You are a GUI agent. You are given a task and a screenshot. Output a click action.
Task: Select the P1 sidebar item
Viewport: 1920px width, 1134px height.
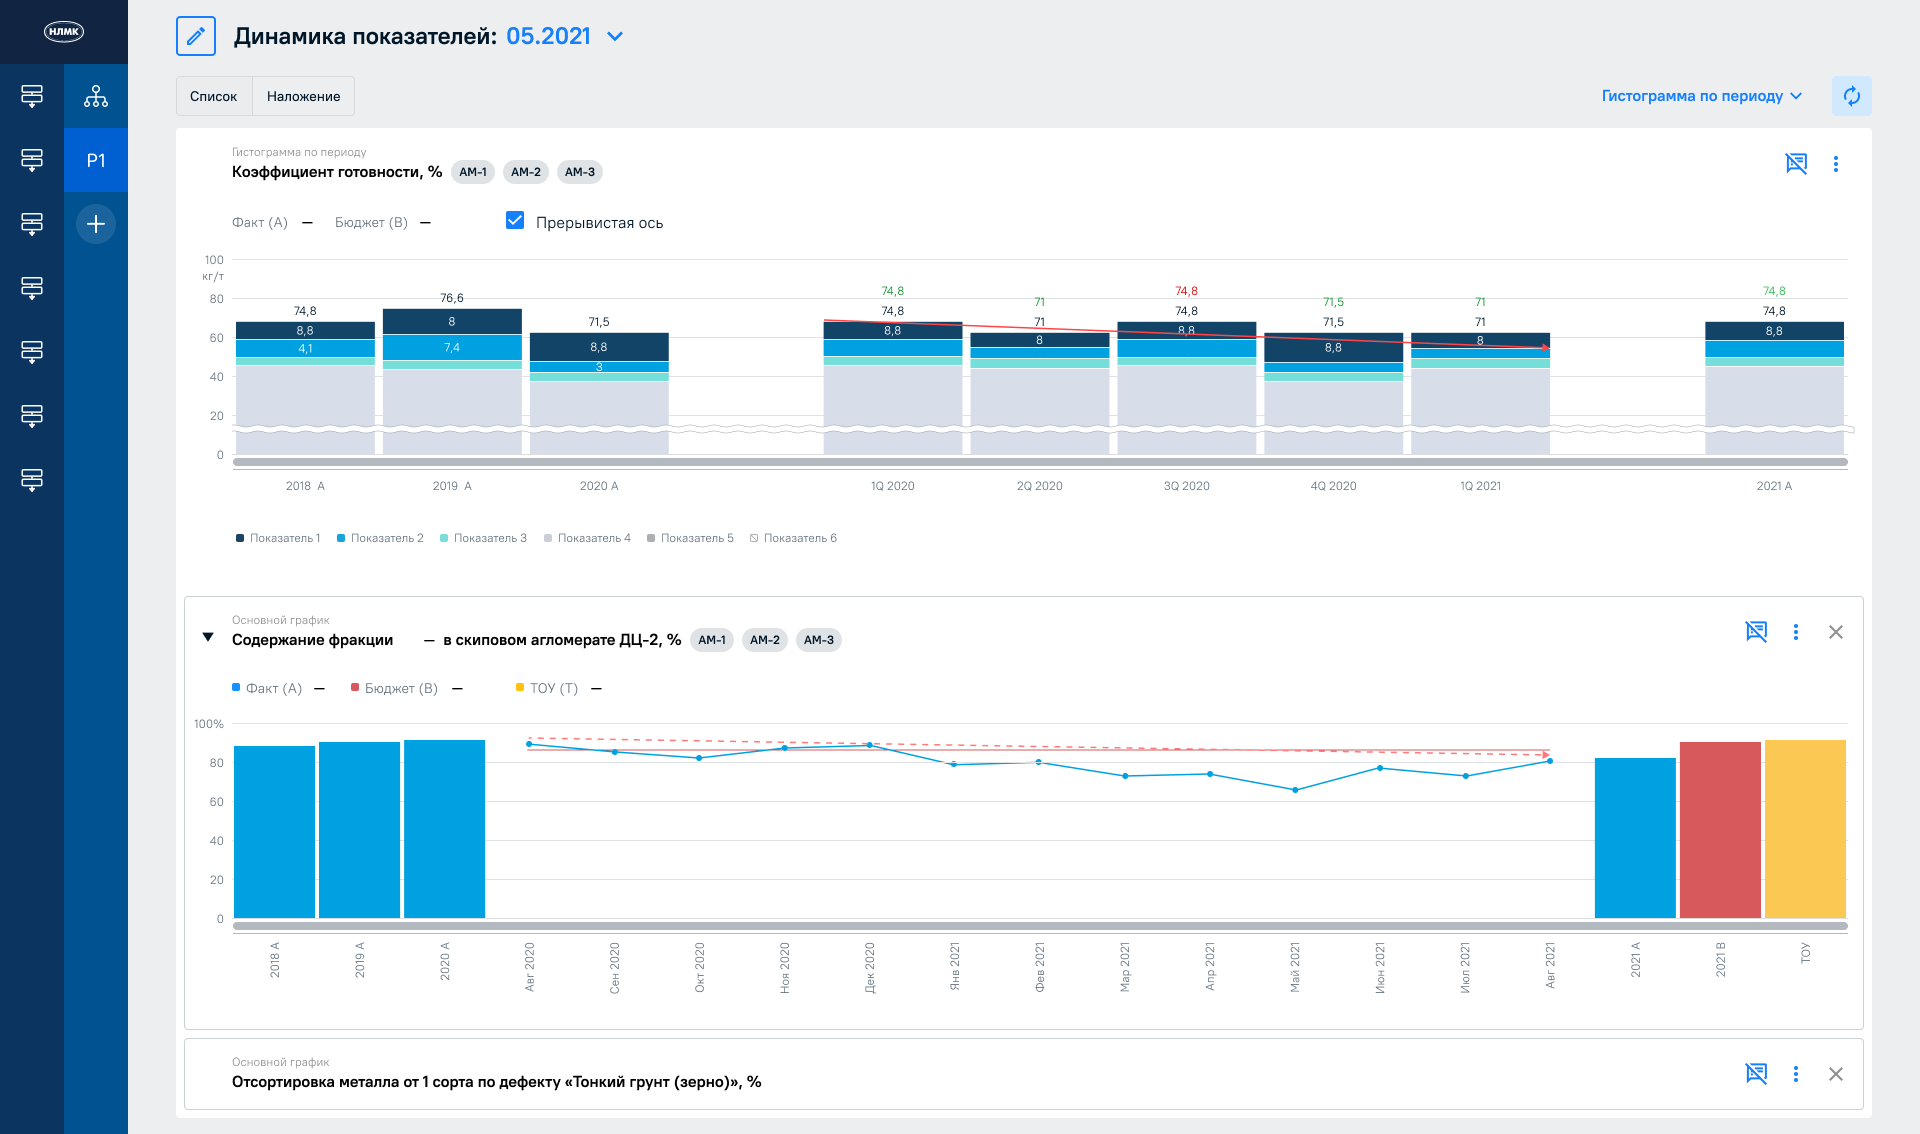pyautogui.click(x=96, y=160)
